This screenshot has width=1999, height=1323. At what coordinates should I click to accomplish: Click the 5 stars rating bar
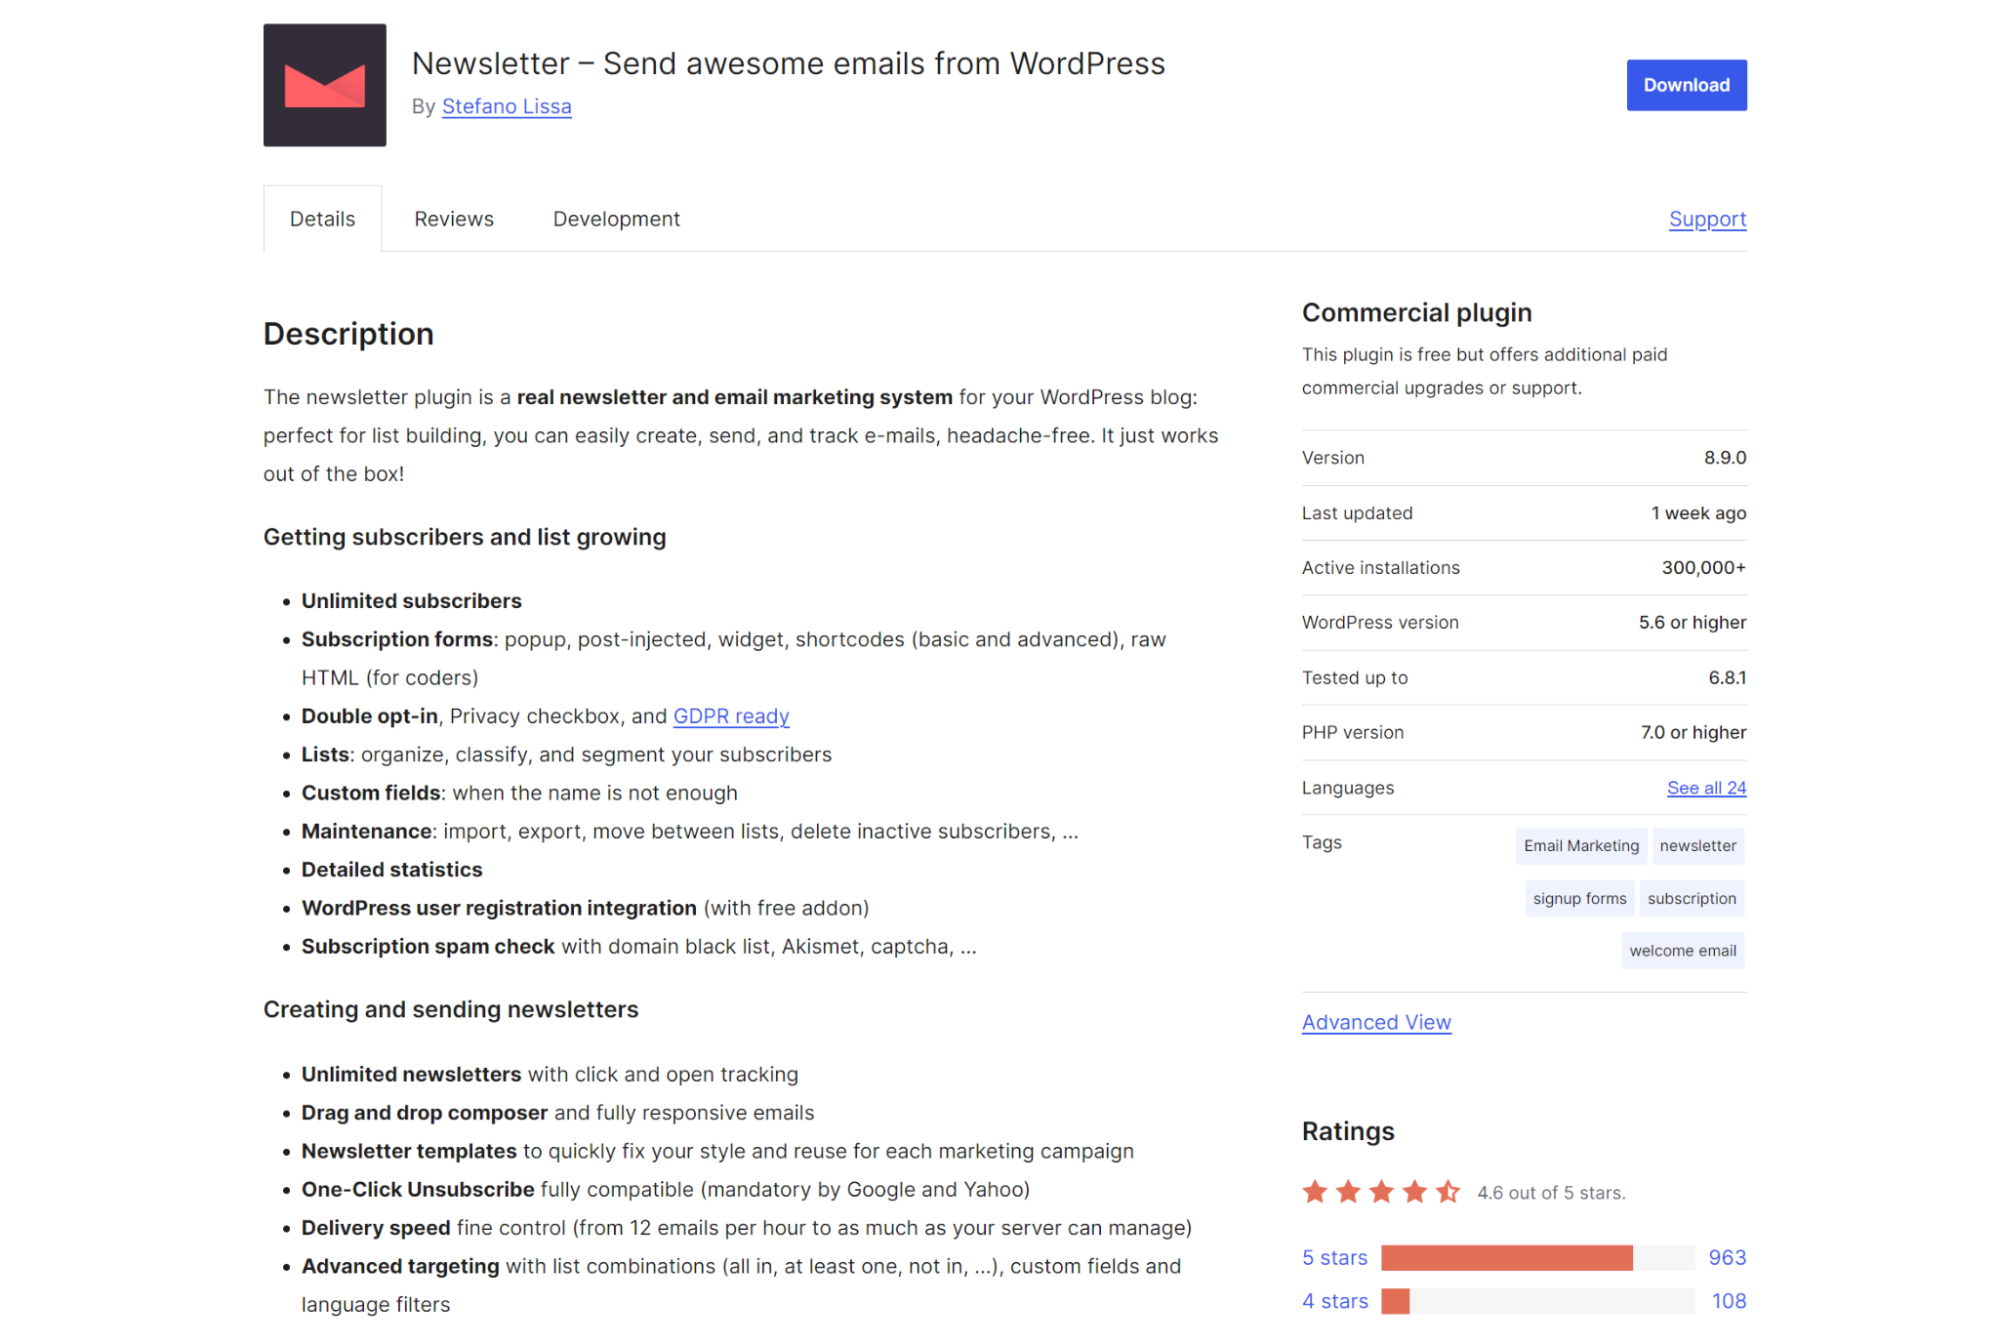coord(1537,1257)
